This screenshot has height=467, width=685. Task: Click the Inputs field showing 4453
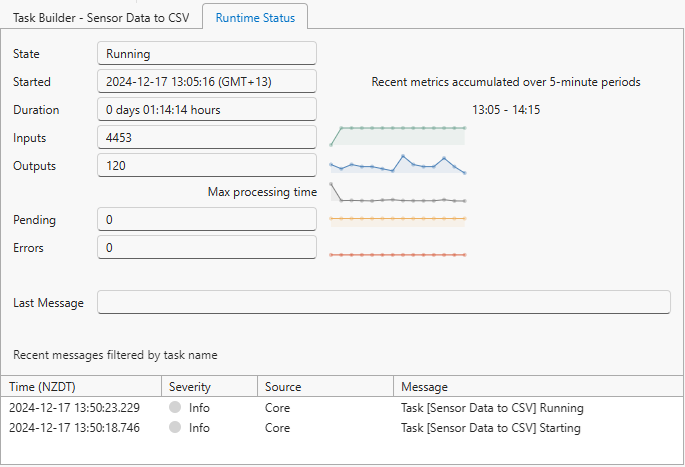(x=207, y=137)
